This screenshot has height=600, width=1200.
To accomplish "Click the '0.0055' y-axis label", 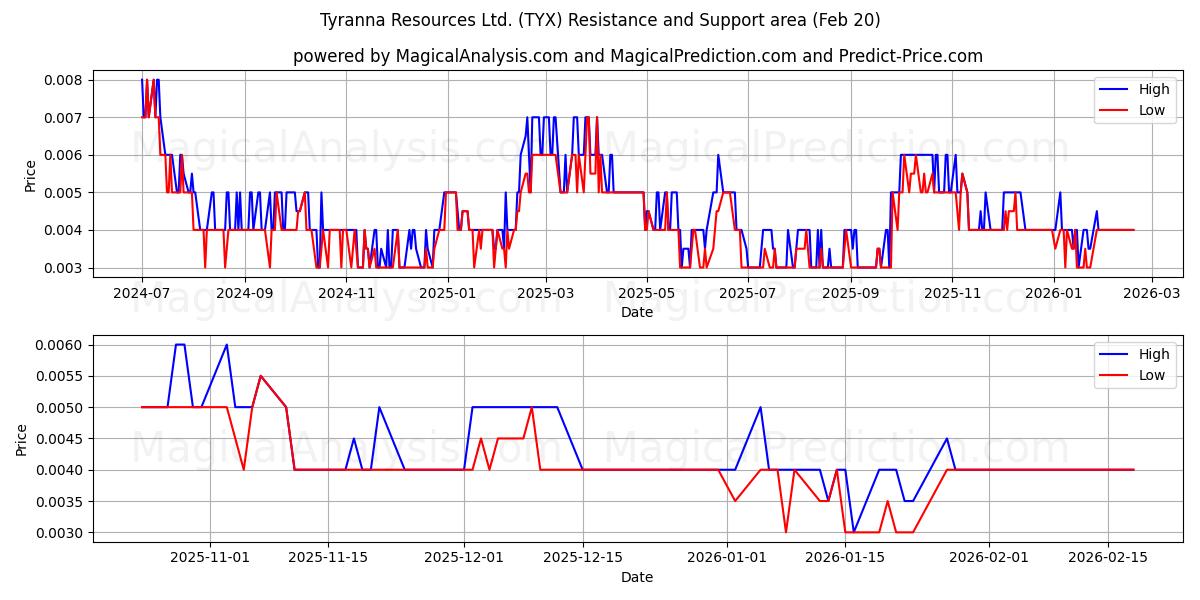I will pos(61,376).
